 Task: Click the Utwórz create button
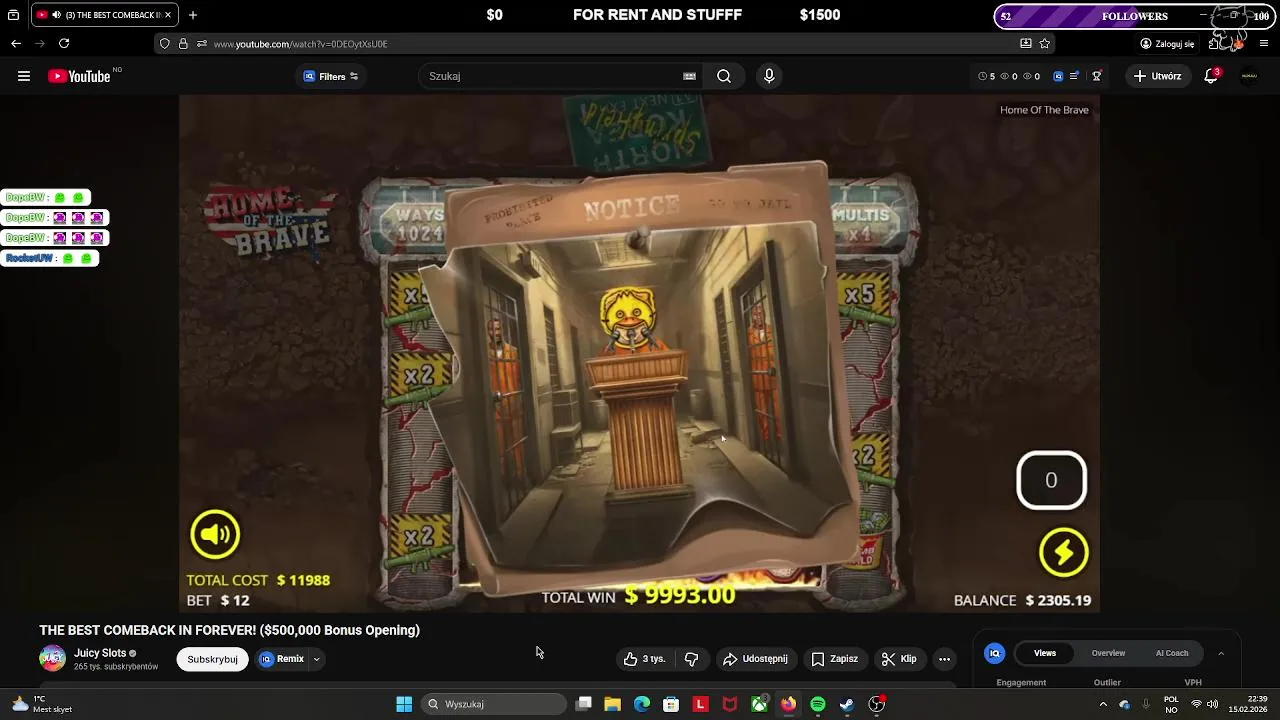pyautogui.click(x=1158, y=76)
